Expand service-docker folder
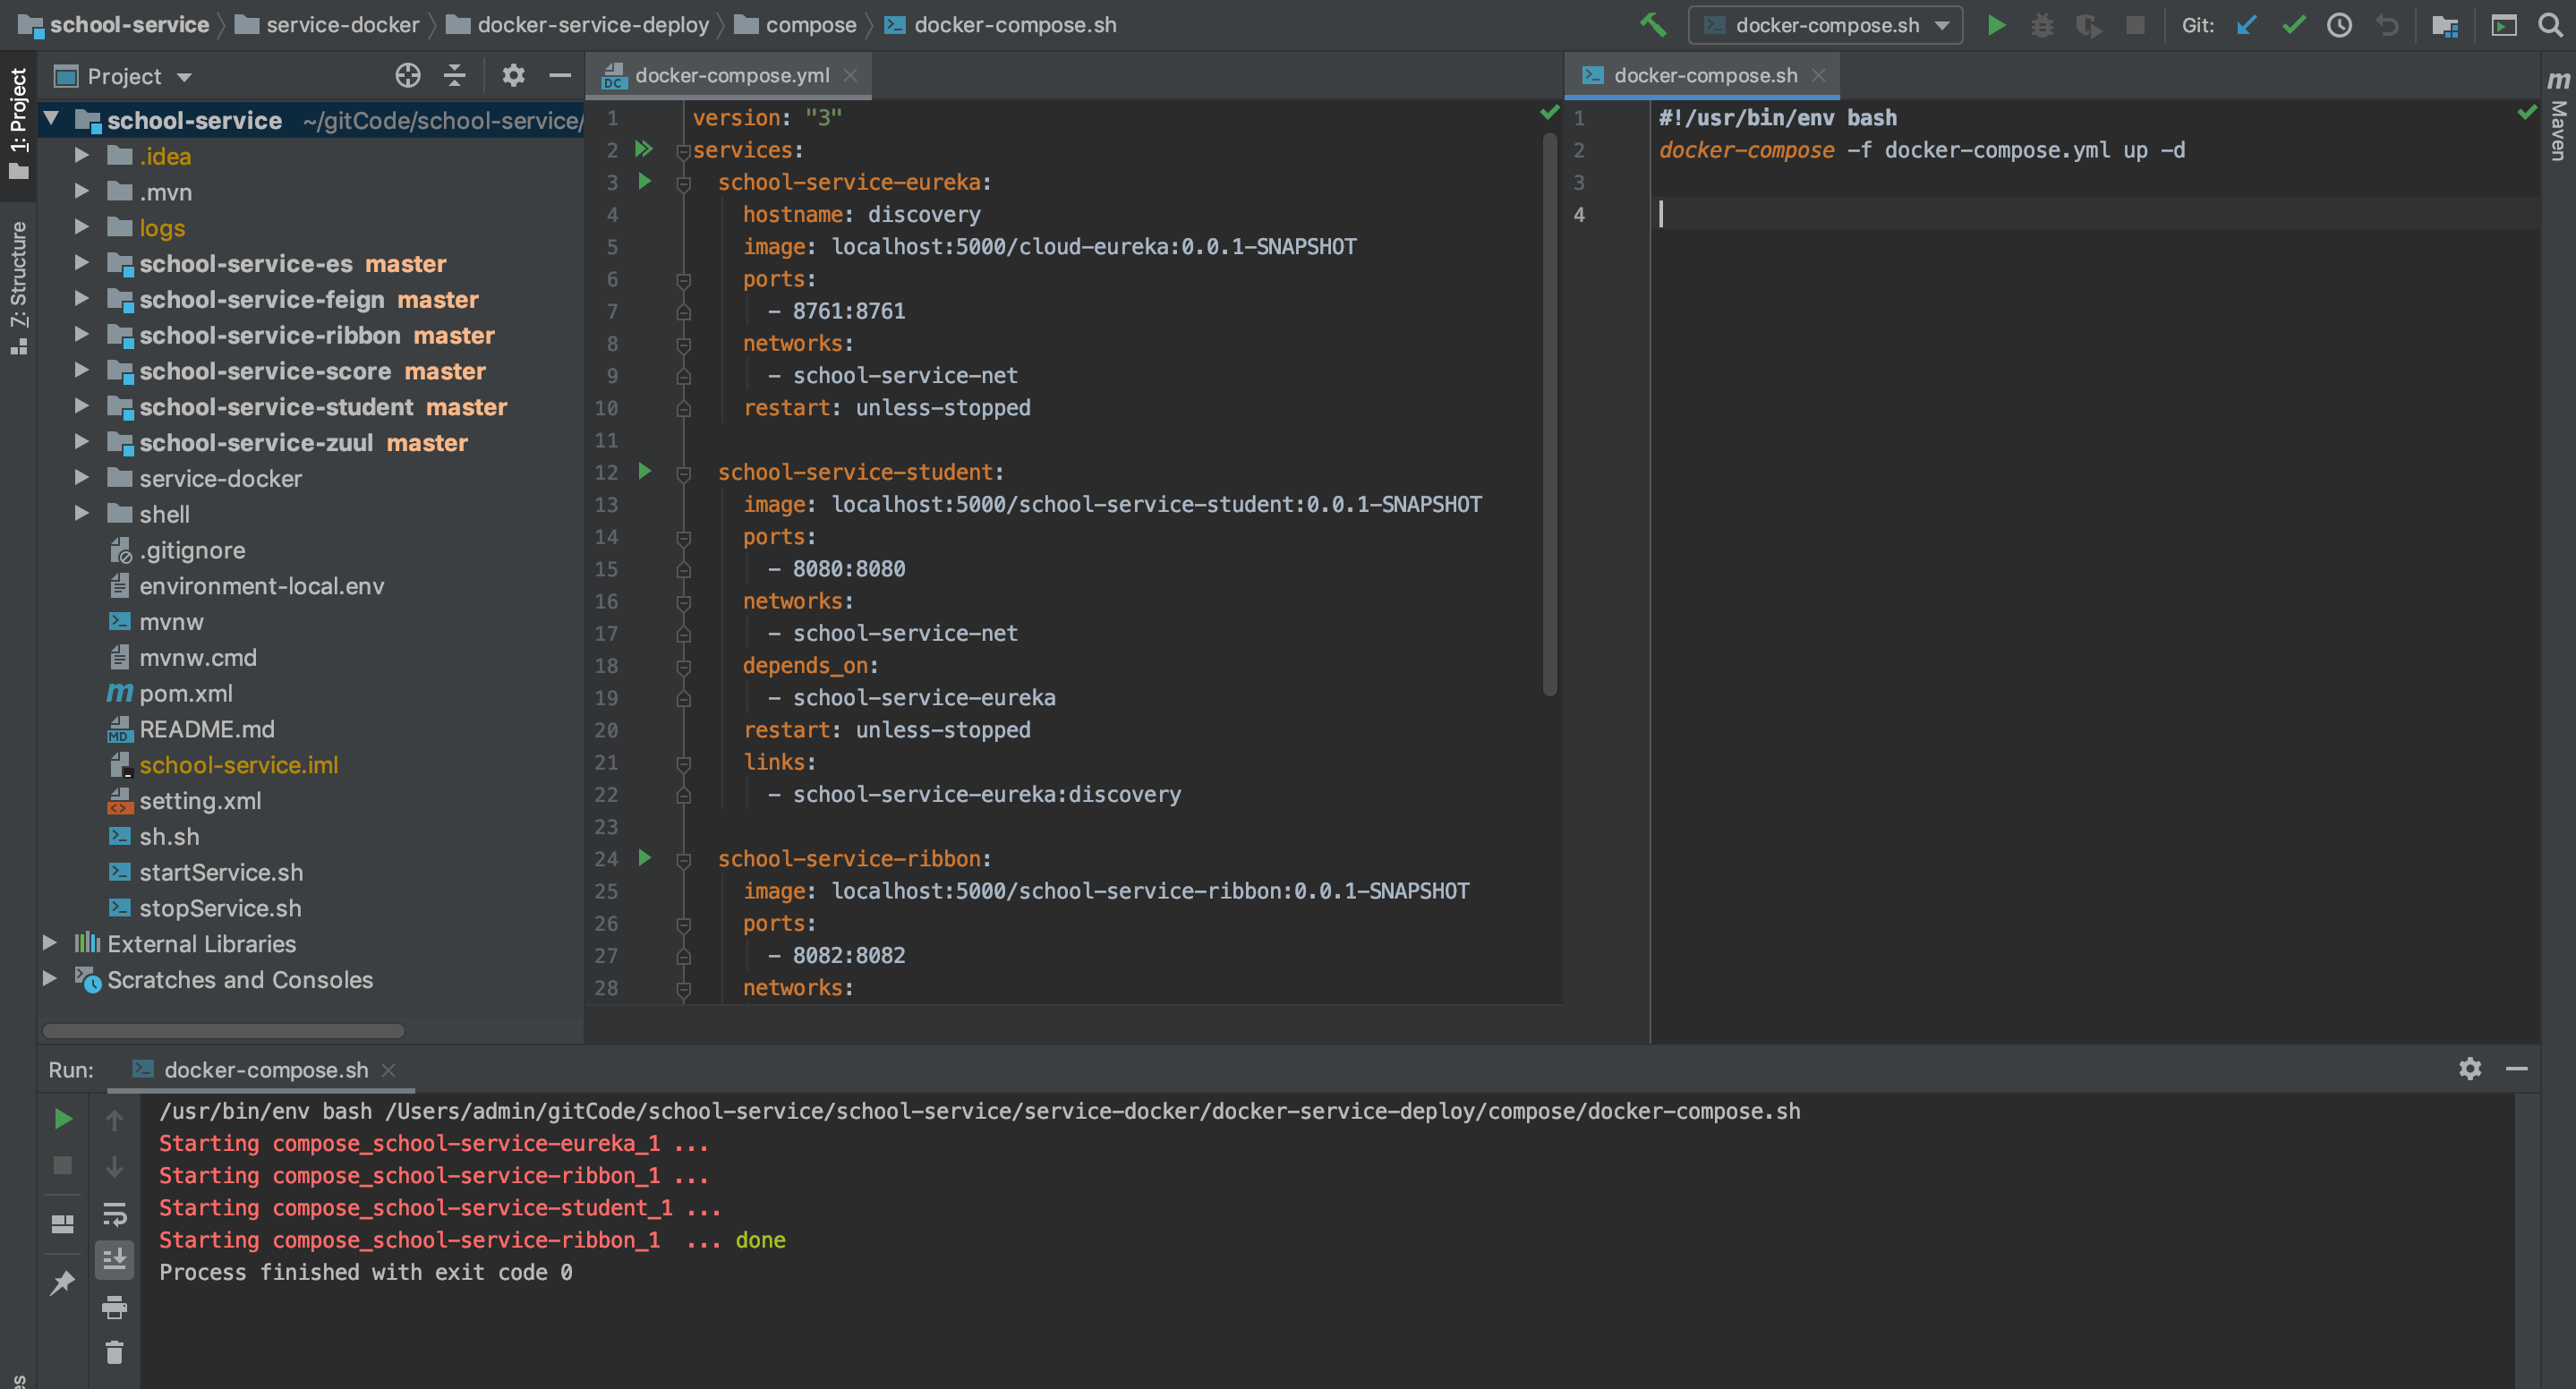The image size is (2576, 1389). tap(82, 478)
